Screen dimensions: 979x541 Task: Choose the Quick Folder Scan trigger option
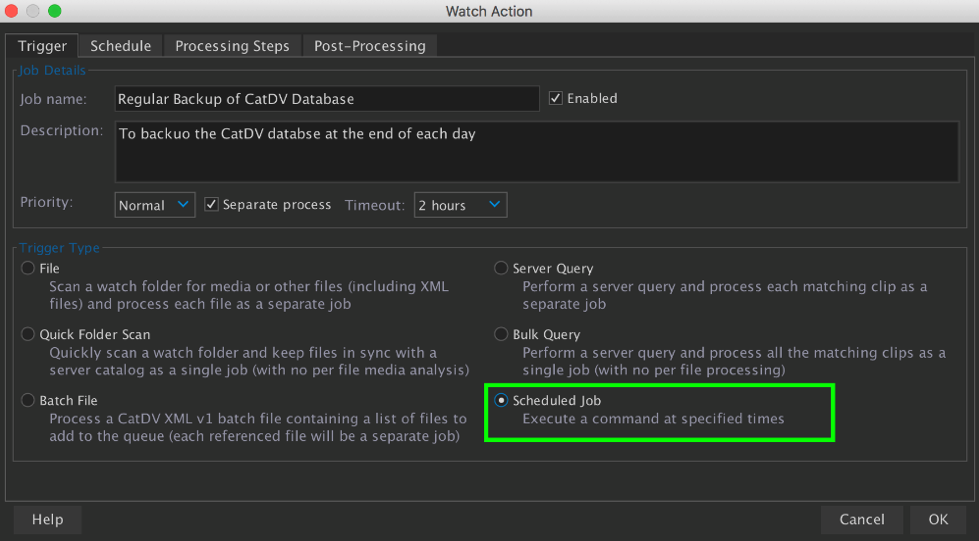[x=29, y=334]
